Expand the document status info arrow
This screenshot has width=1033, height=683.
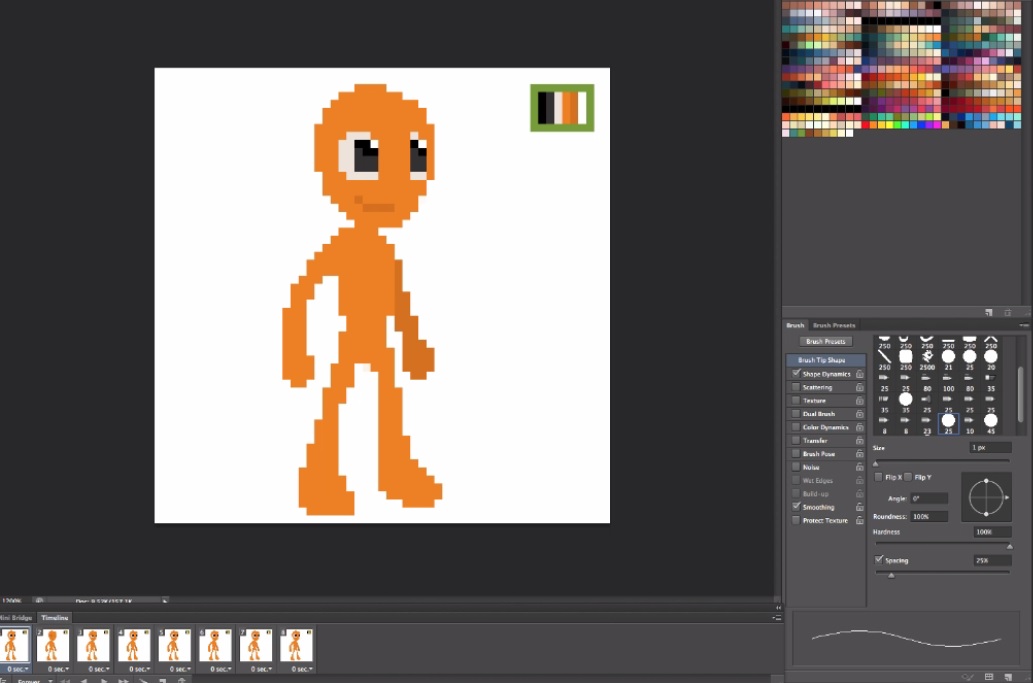click(165, 601)
